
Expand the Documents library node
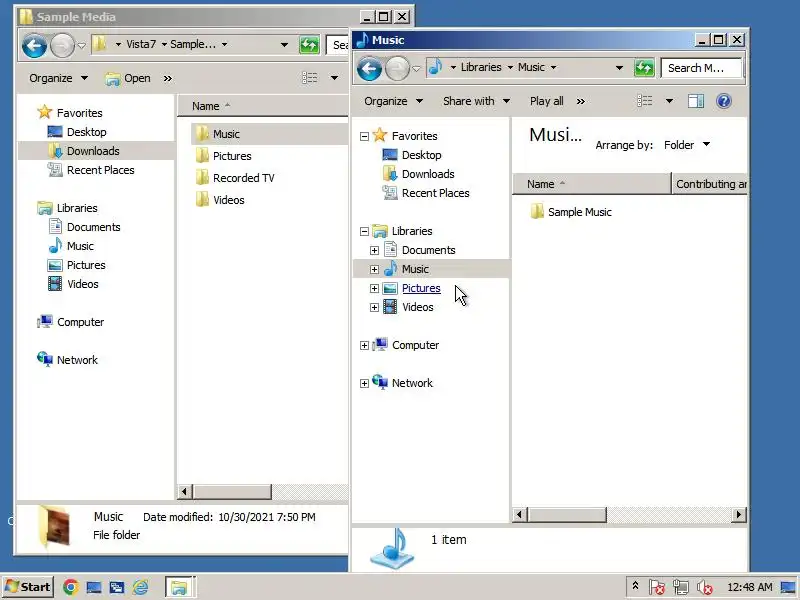(x=374, y=251)
